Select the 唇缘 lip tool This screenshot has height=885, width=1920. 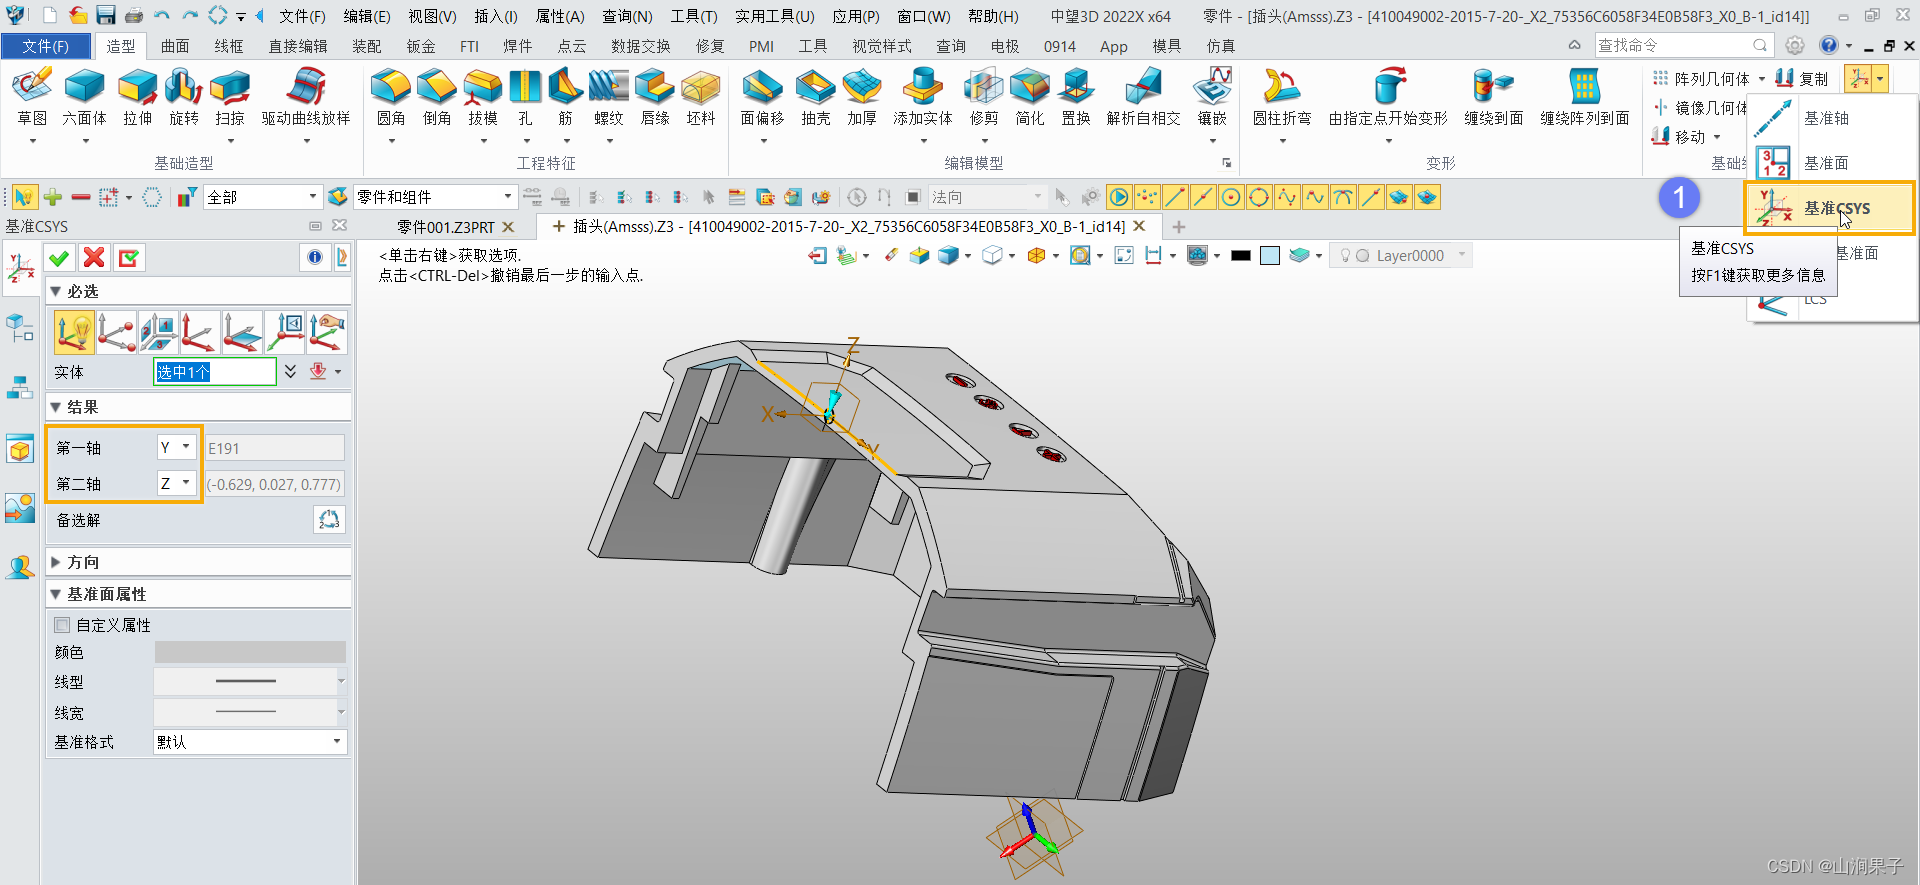pyautogui.click(x=655, y=97)
